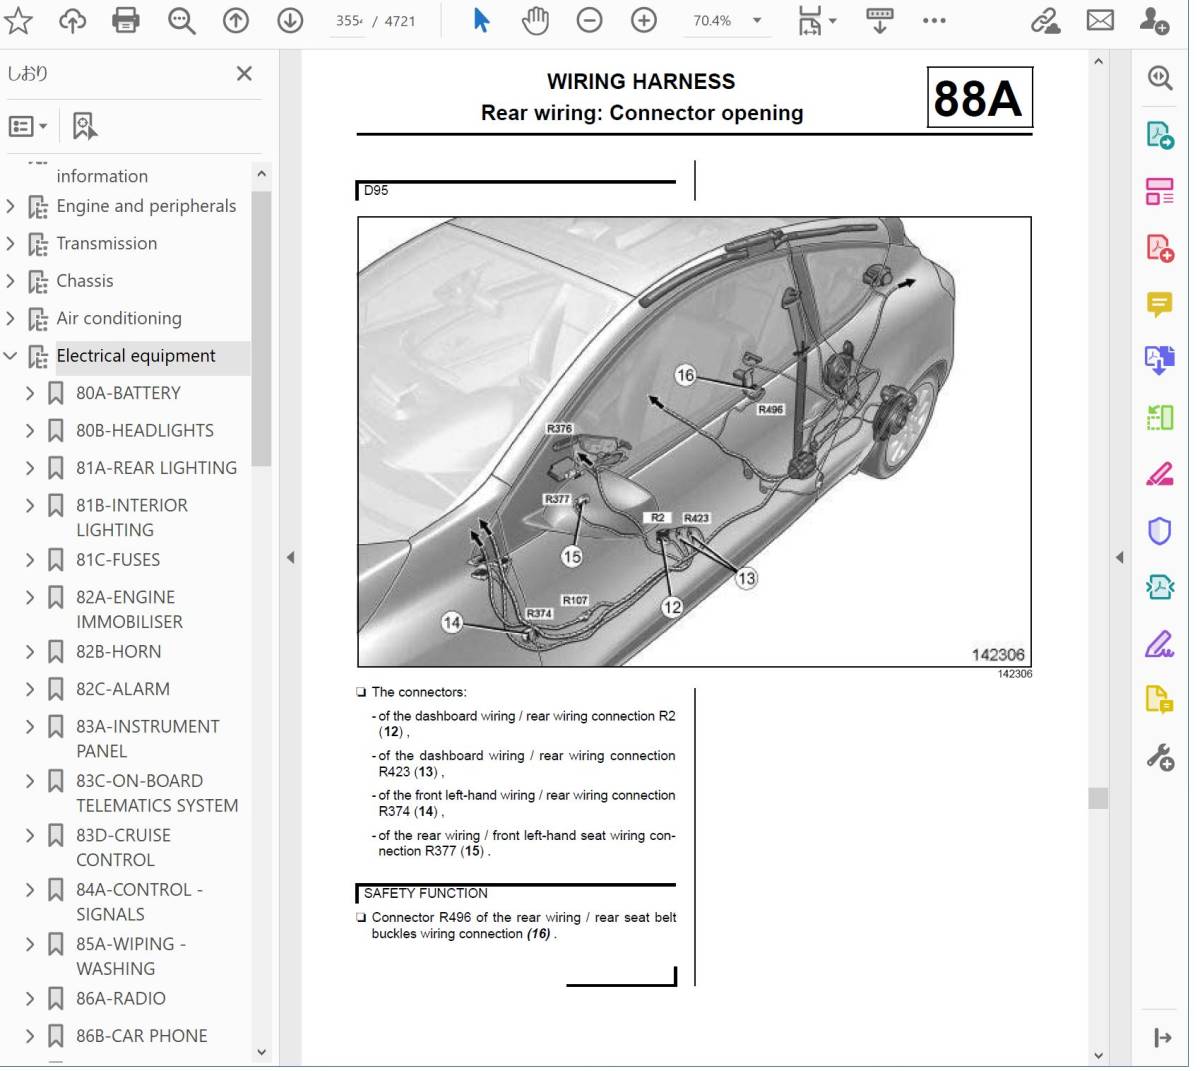Open the 81A-REAR LIGHTING bookmark
This screenshot has height=1071, width=1200.
pyautogui.click(x=156, y=468)
